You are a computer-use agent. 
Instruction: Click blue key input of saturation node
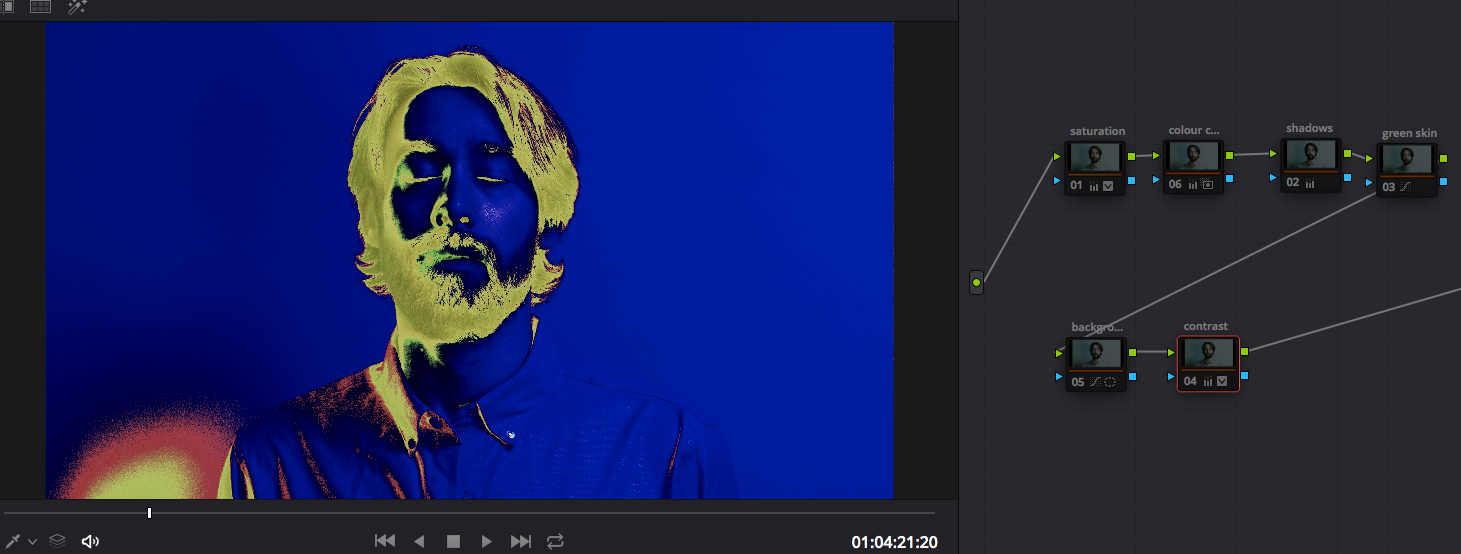pos(1058,180)
